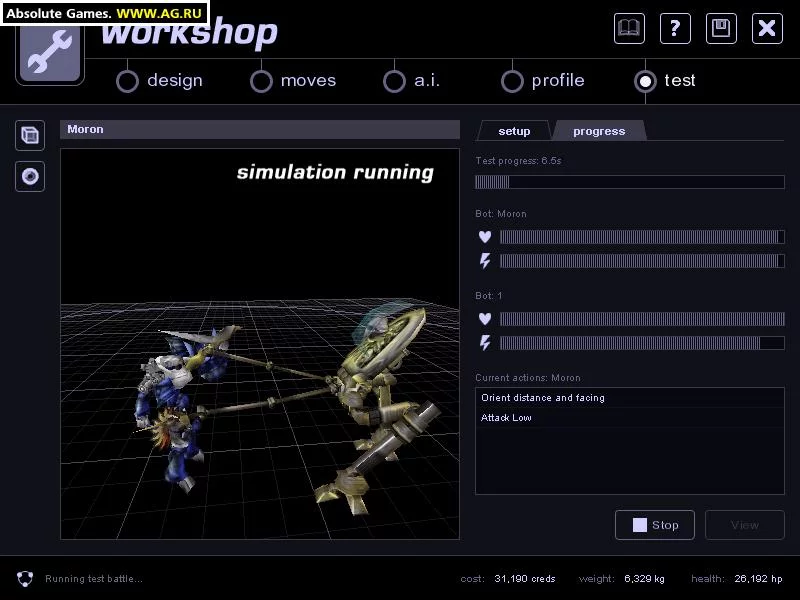Click the 3D simulation viewport
This screenshot has height=600, width=800.
tap(260, 344)
